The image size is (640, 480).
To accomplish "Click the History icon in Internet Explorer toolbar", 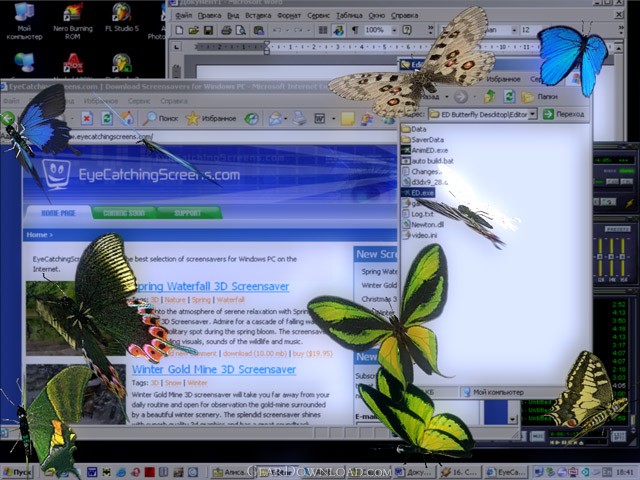I will point(251,119).
